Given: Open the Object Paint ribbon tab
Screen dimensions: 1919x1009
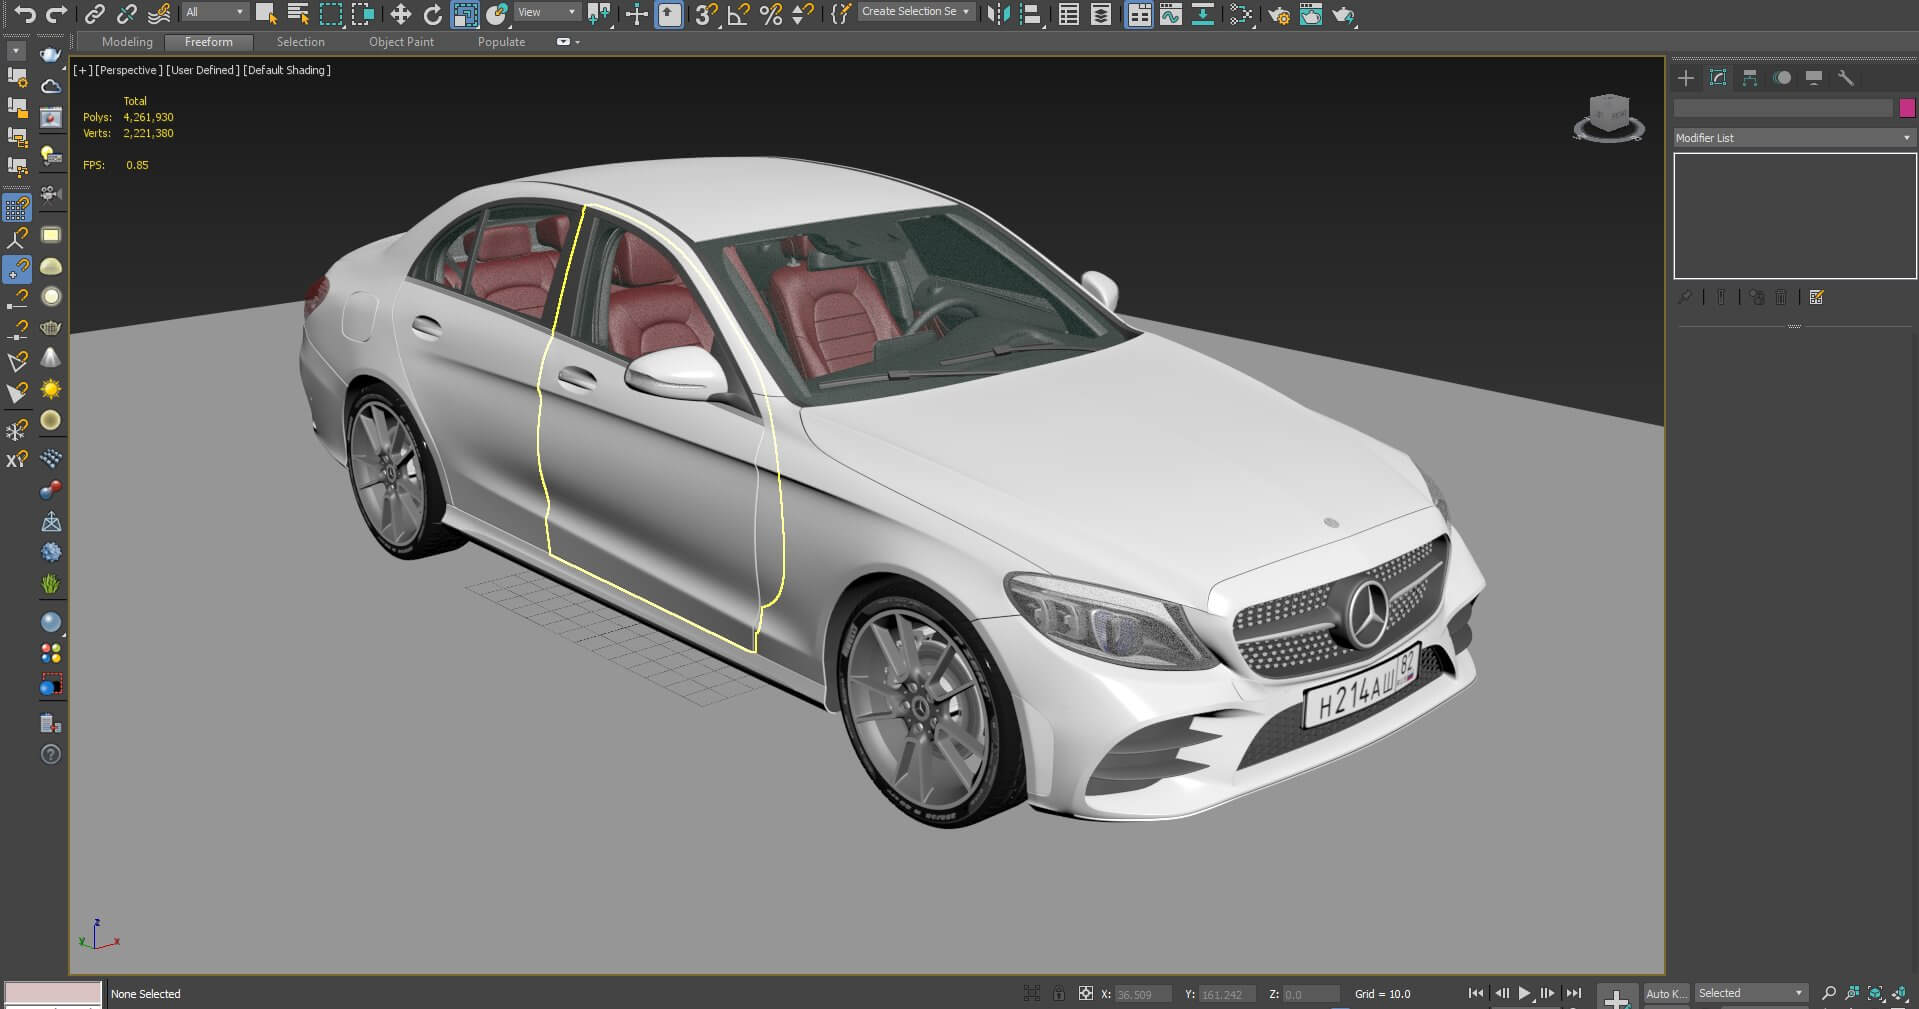Looking at the screenshot, I should [401, 42].
